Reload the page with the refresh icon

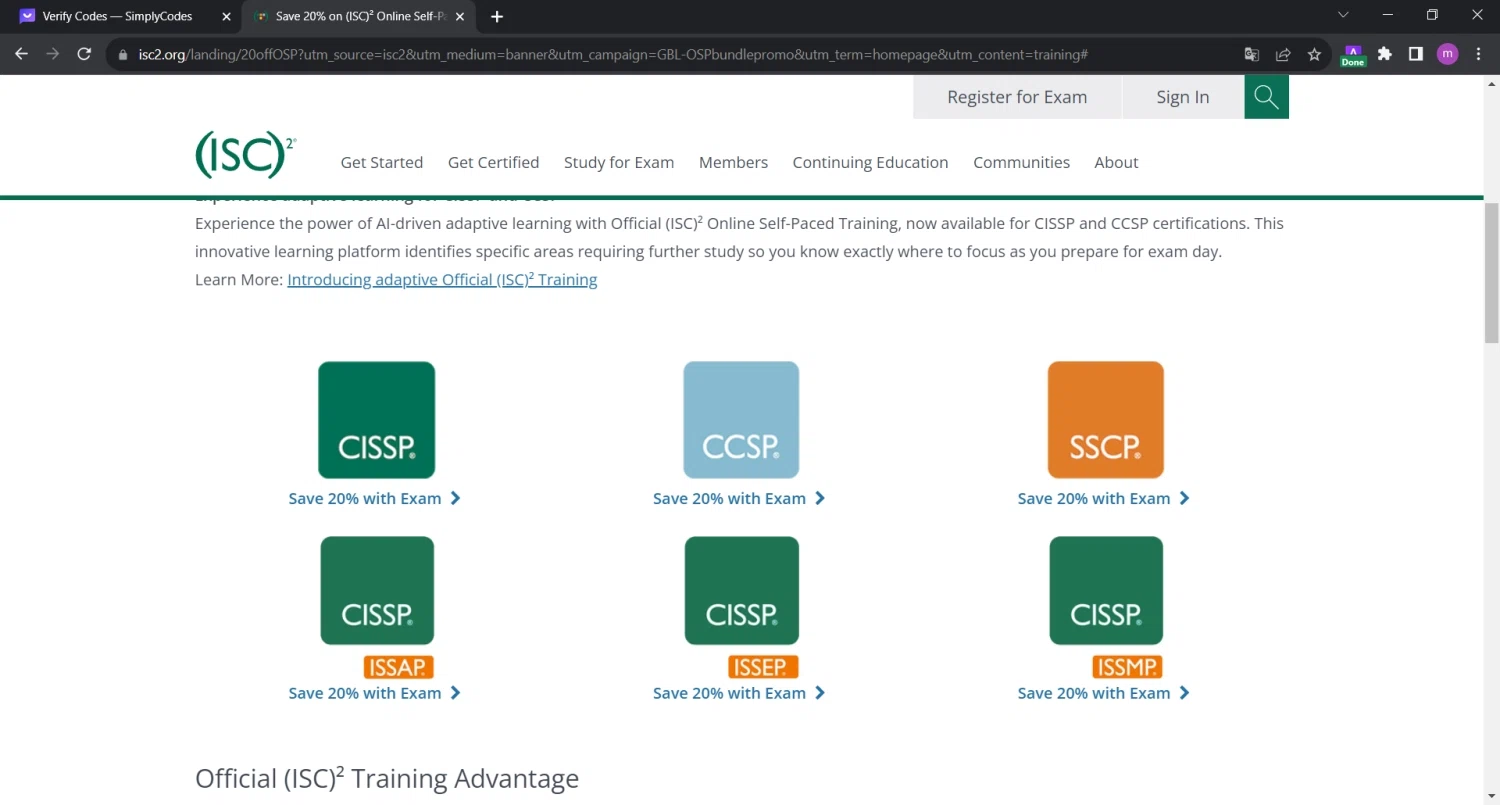[x=84, y=54]
